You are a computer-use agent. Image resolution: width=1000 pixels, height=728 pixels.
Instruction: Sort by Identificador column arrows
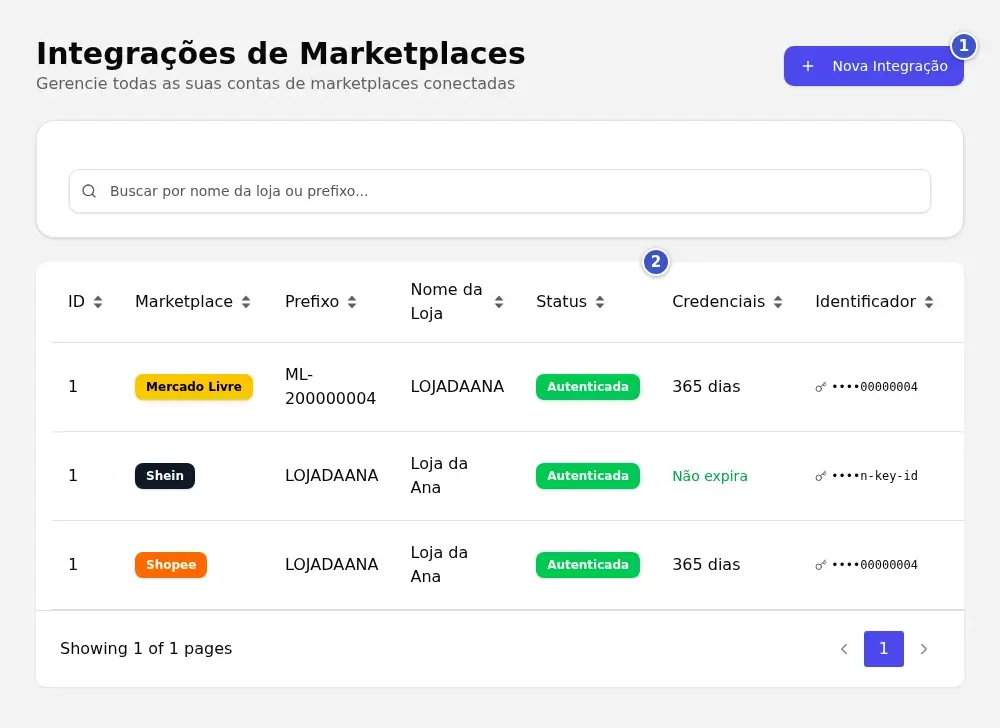929,302
